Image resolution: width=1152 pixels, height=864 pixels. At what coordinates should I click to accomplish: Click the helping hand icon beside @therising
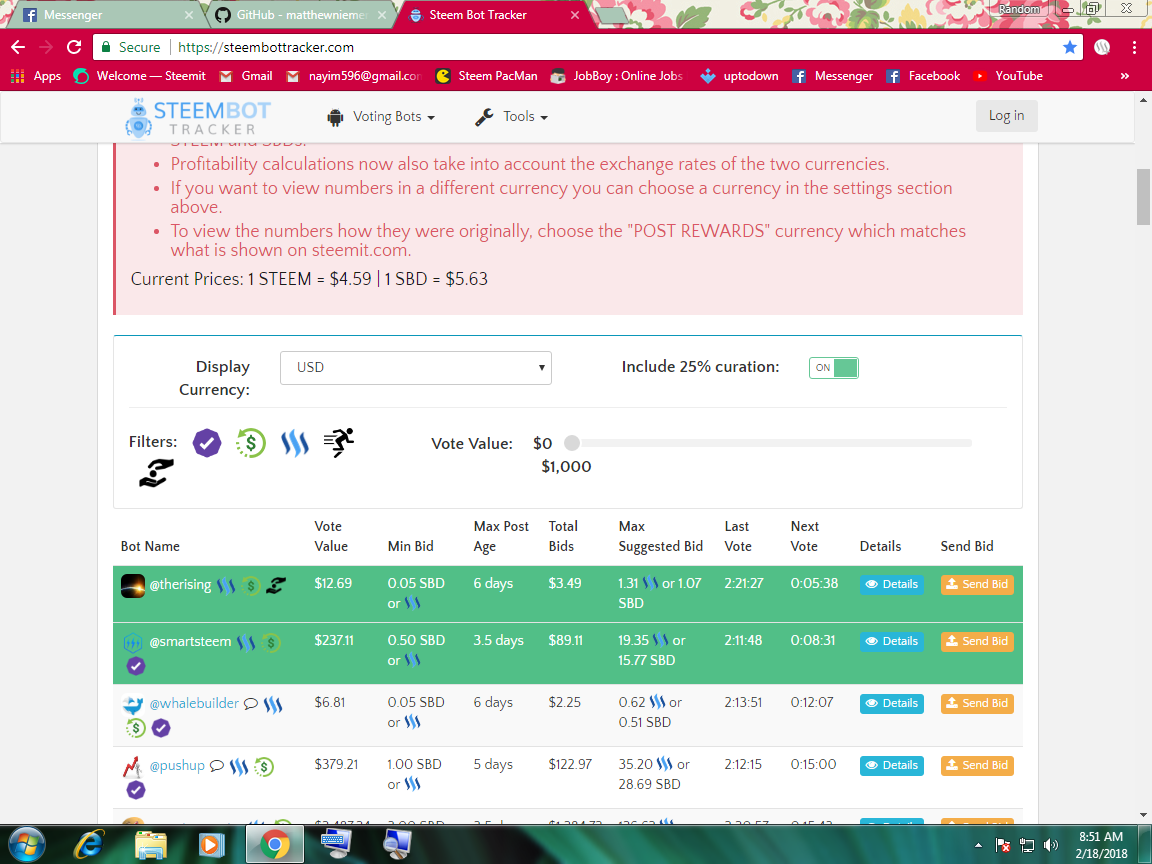click(276, 586)
